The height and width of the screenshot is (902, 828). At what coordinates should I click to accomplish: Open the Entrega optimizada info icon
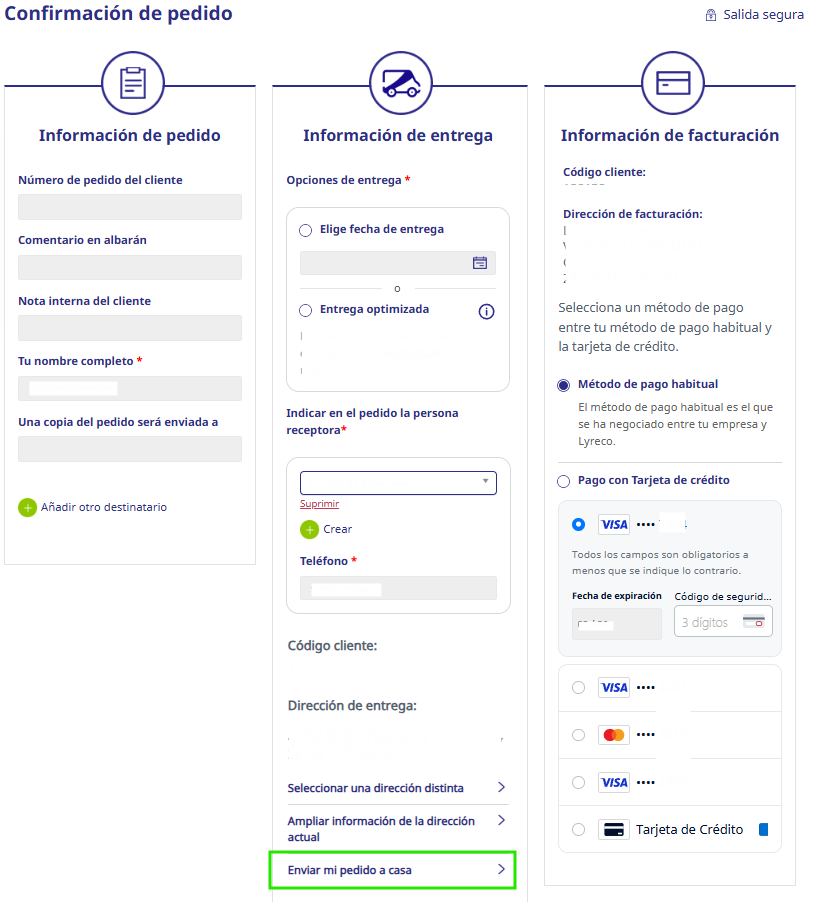[x=486, y=311]
